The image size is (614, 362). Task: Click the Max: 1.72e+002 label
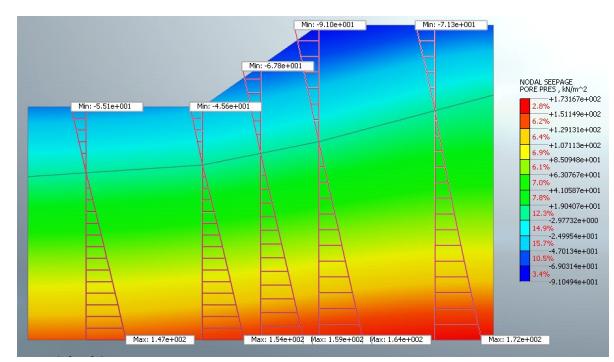point(515,340)
